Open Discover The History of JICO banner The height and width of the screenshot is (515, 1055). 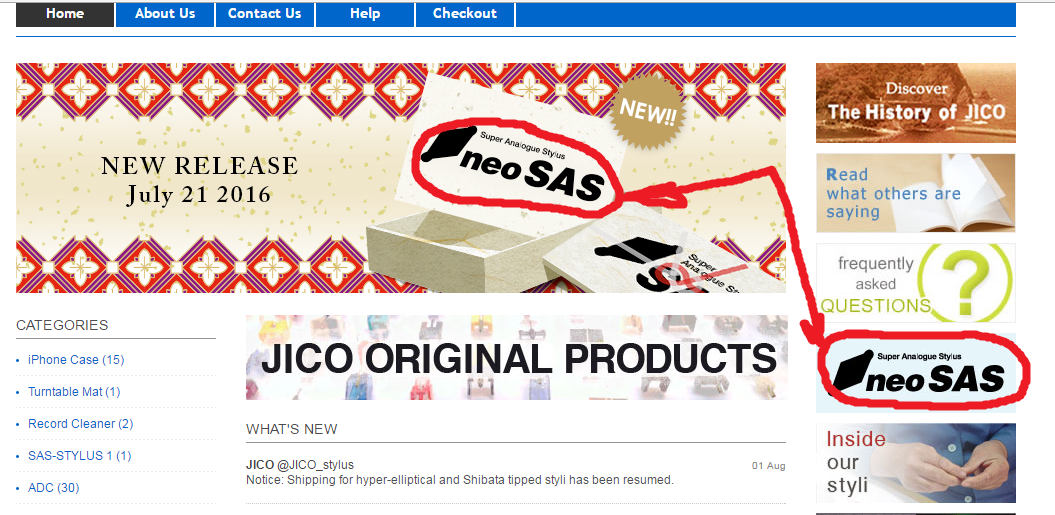pyautogui.click(x=916, y=103)
